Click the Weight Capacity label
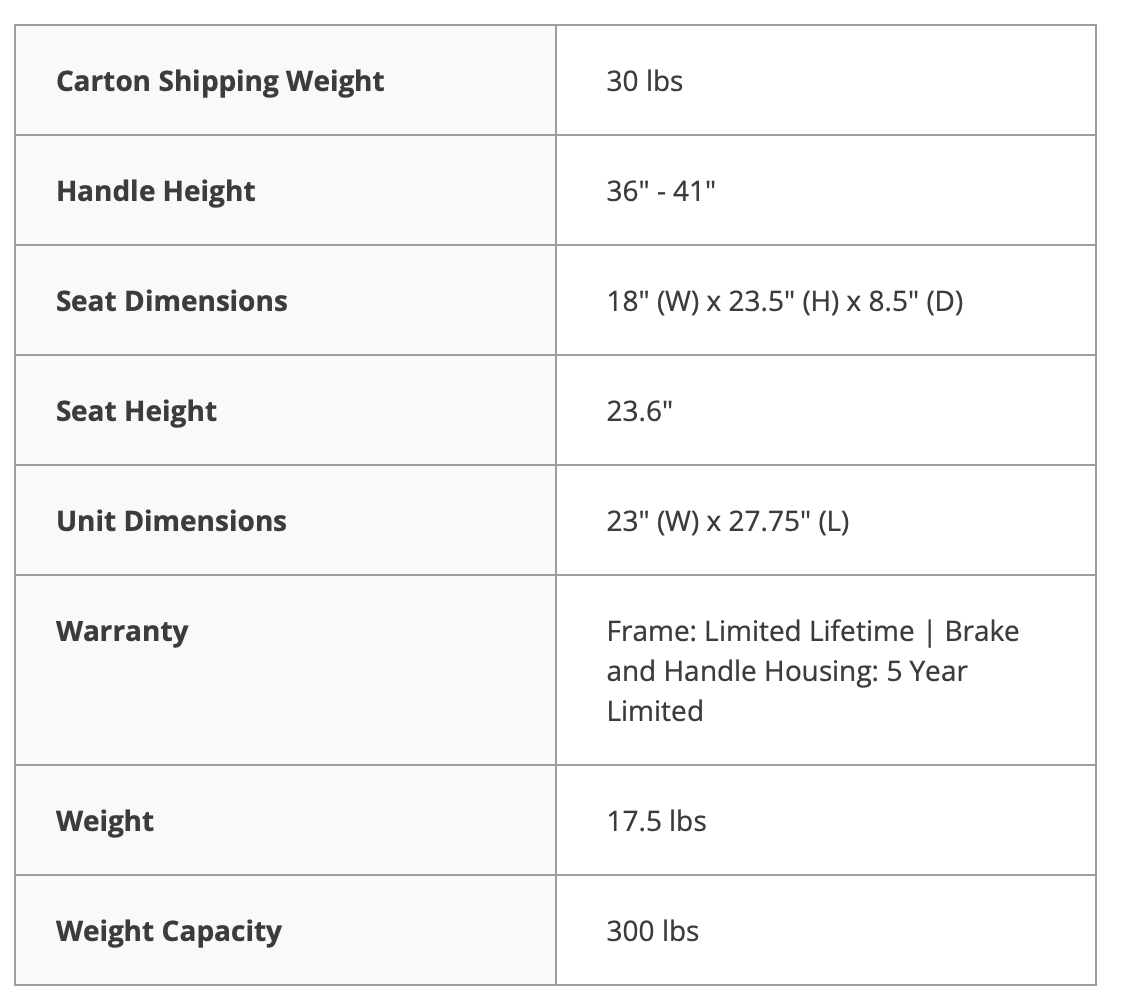 tap(169, 931)
